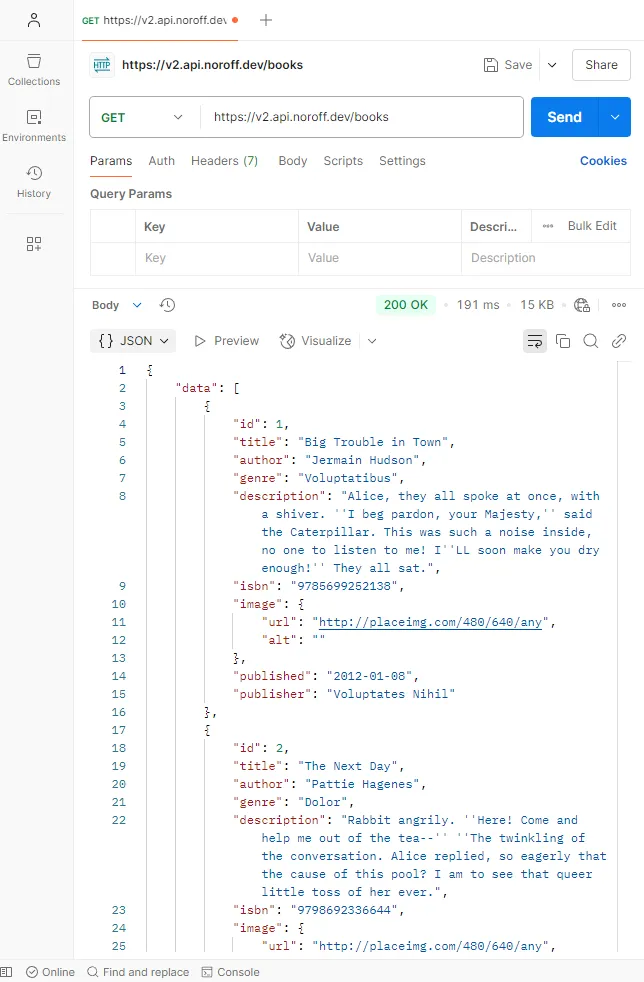Click the "2012-01-08" published value

(369, 676)
